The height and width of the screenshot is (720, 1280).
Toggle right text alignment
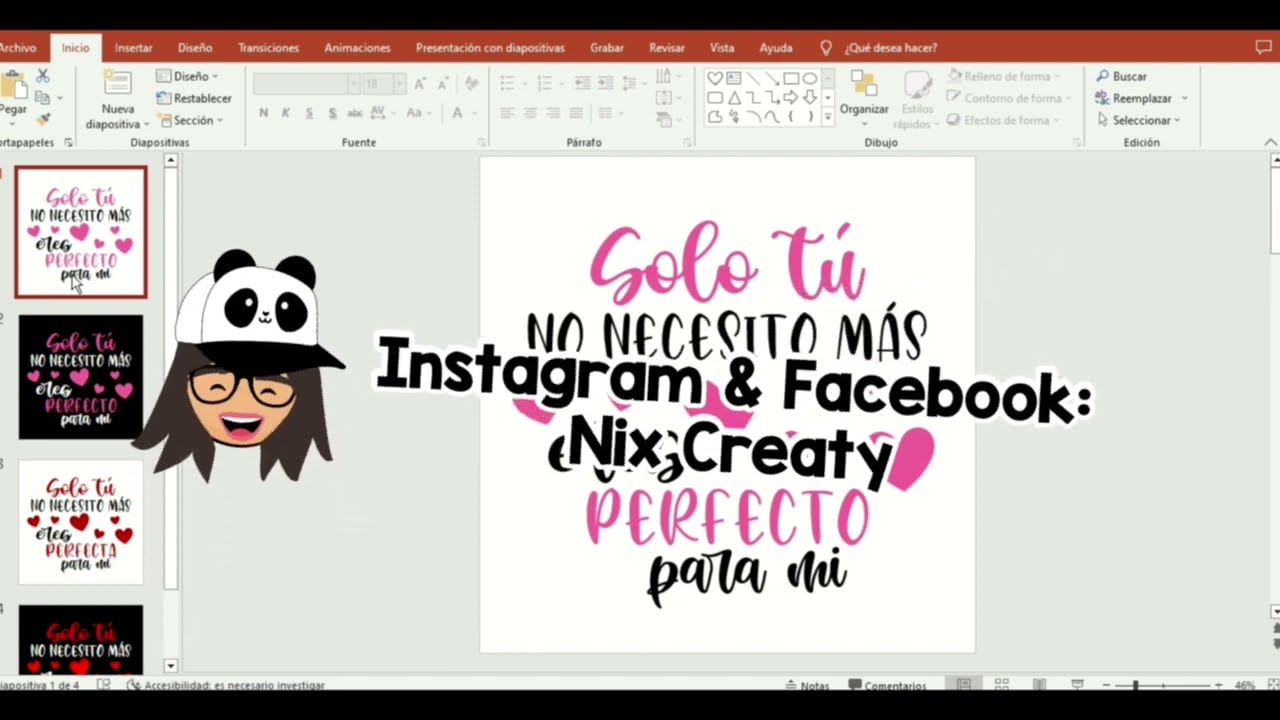pos(553,113)
